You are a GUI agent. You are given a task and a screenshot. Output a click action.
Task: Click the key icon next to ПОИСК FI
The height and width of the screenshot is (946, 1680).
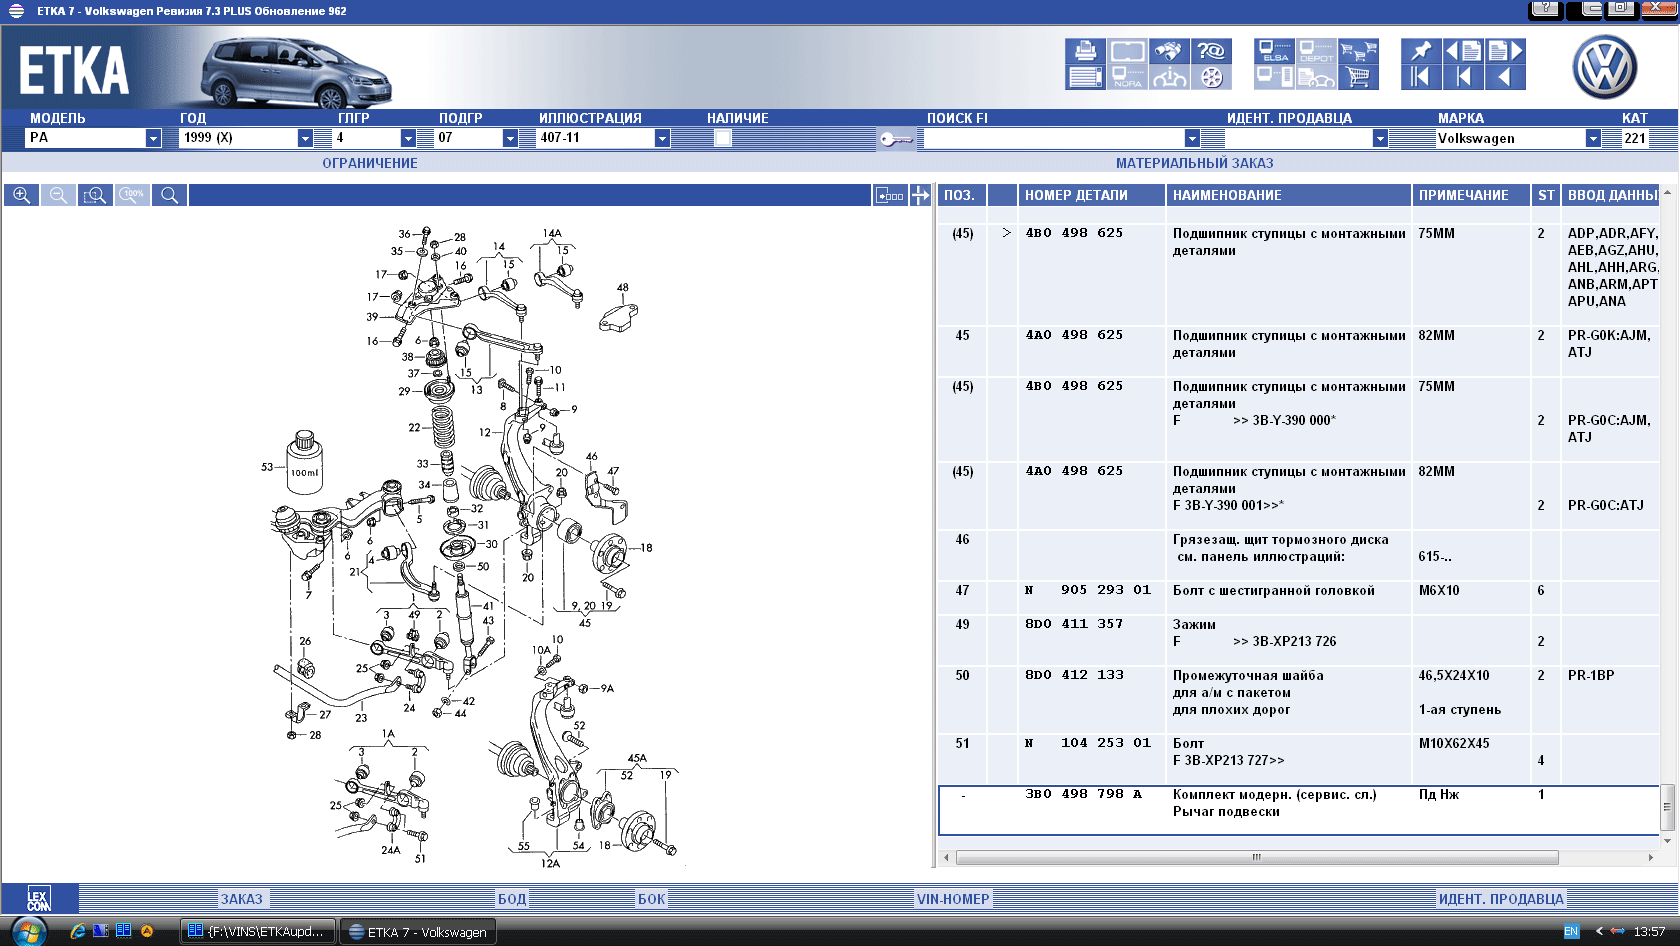pos(896,139)
